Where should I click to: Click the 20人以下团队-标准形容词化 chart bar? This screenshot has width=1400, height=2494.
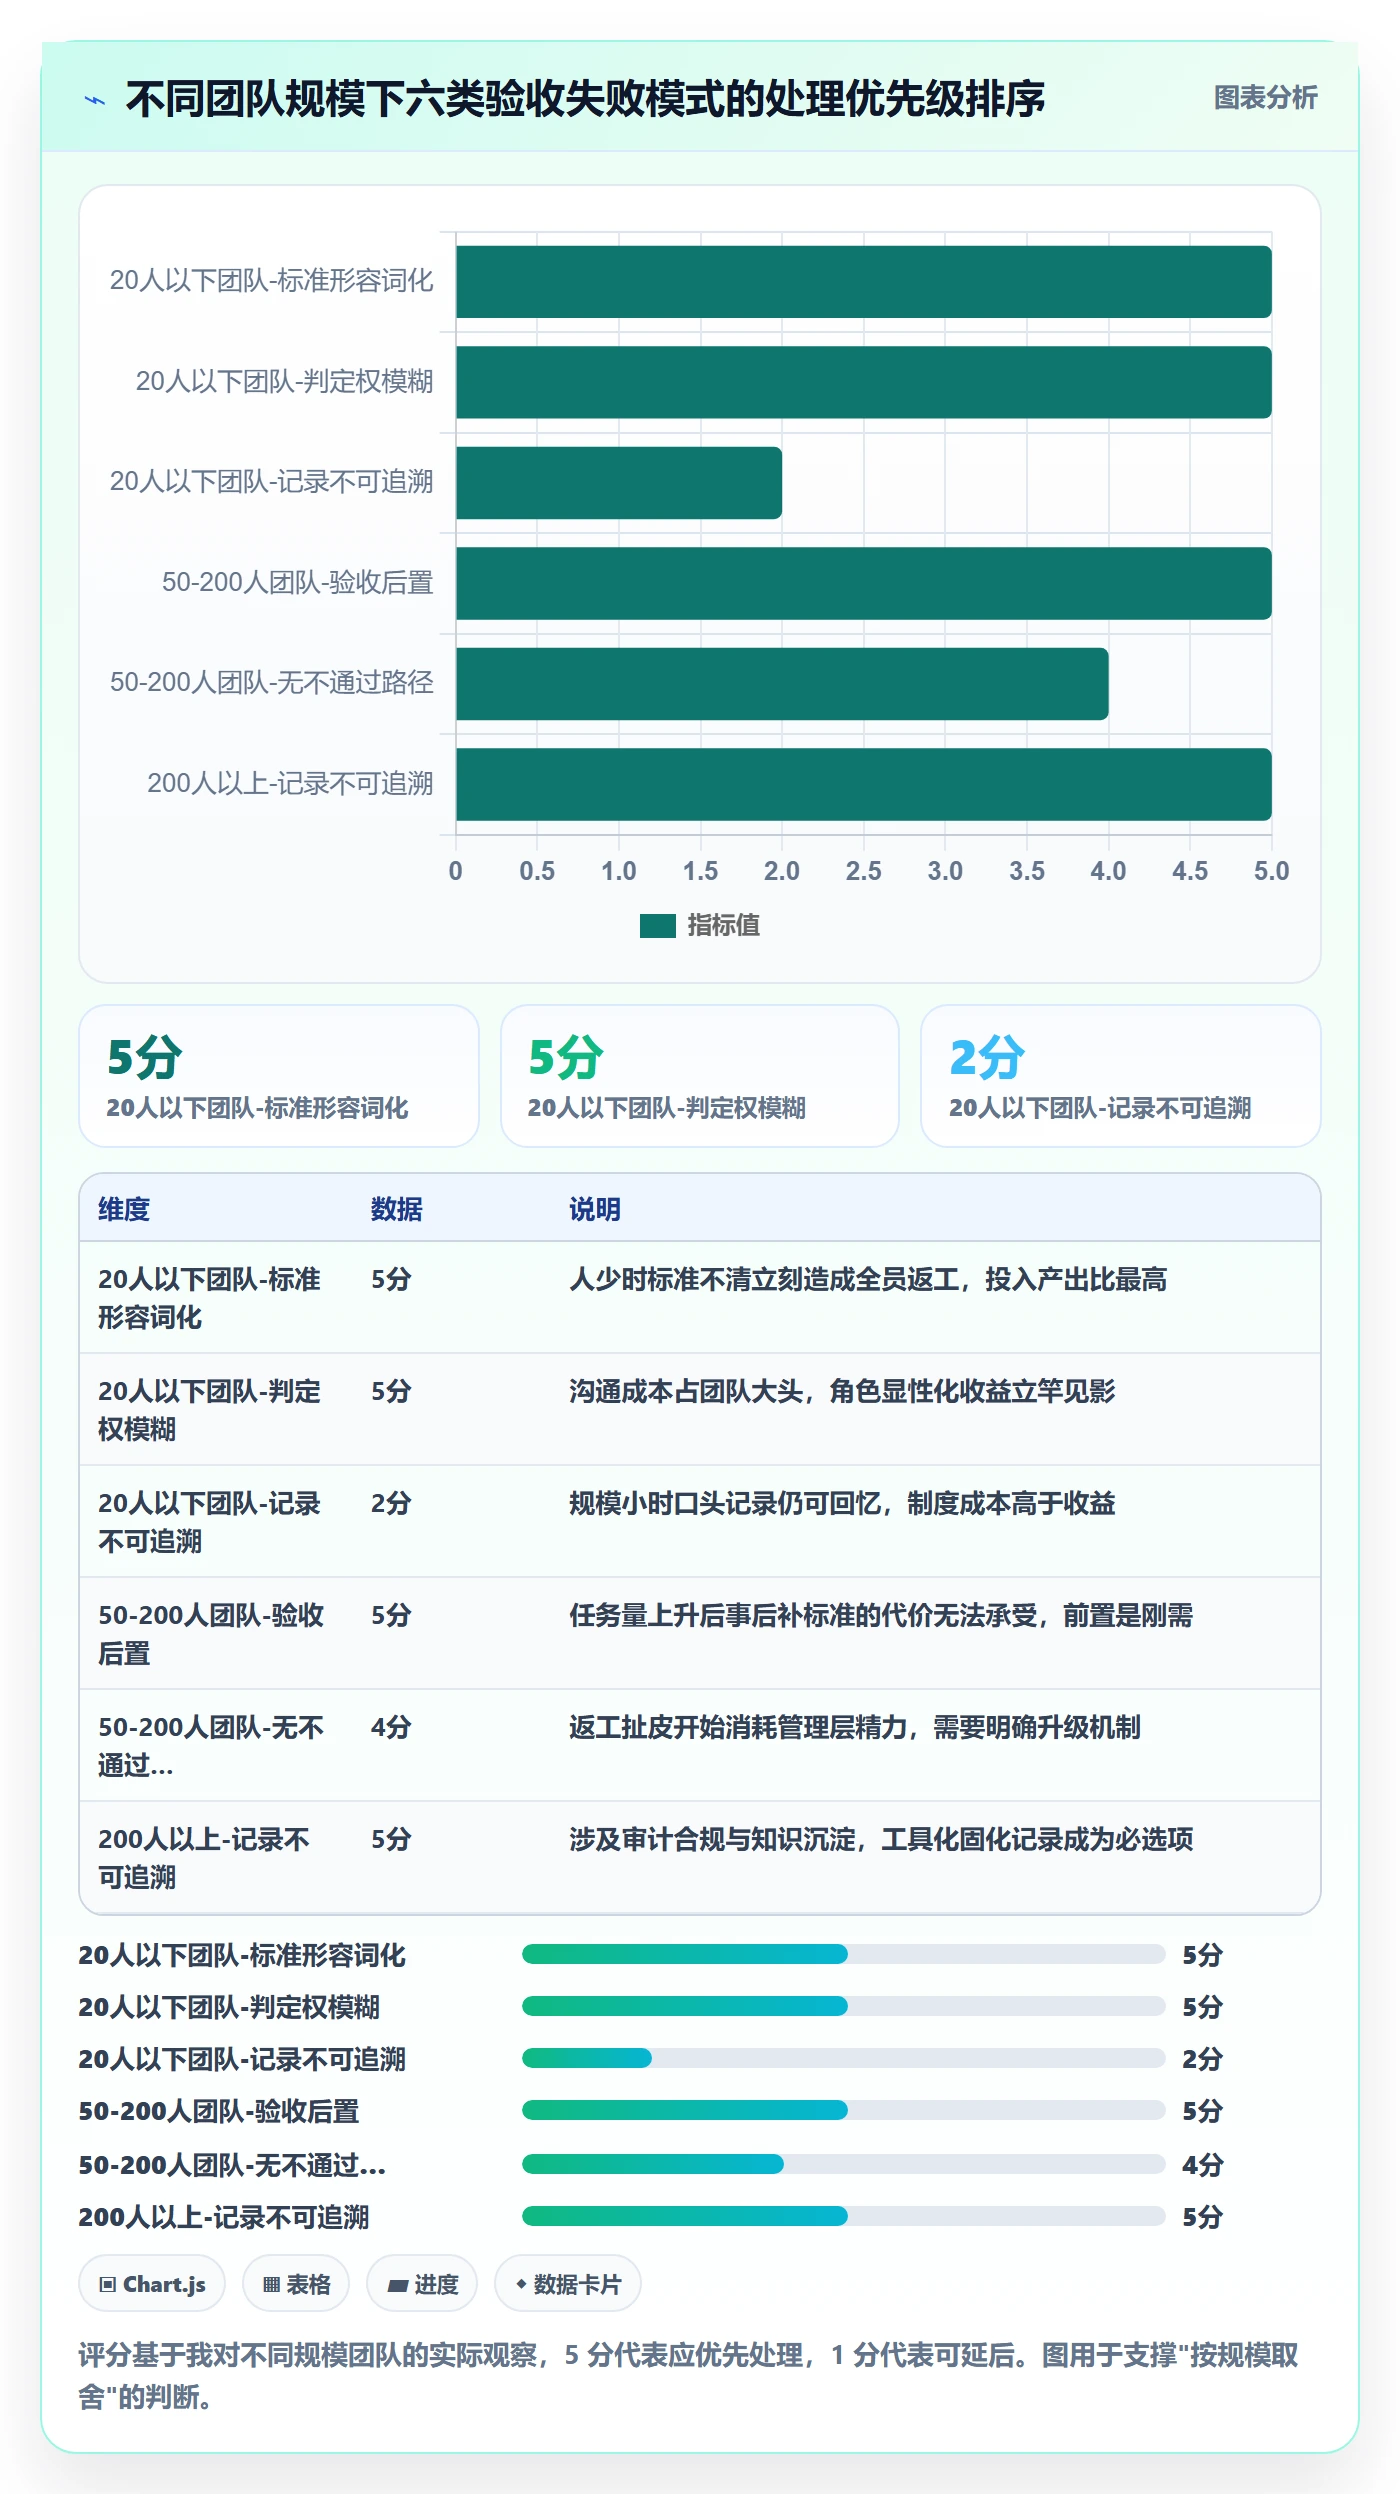[864, 282]
